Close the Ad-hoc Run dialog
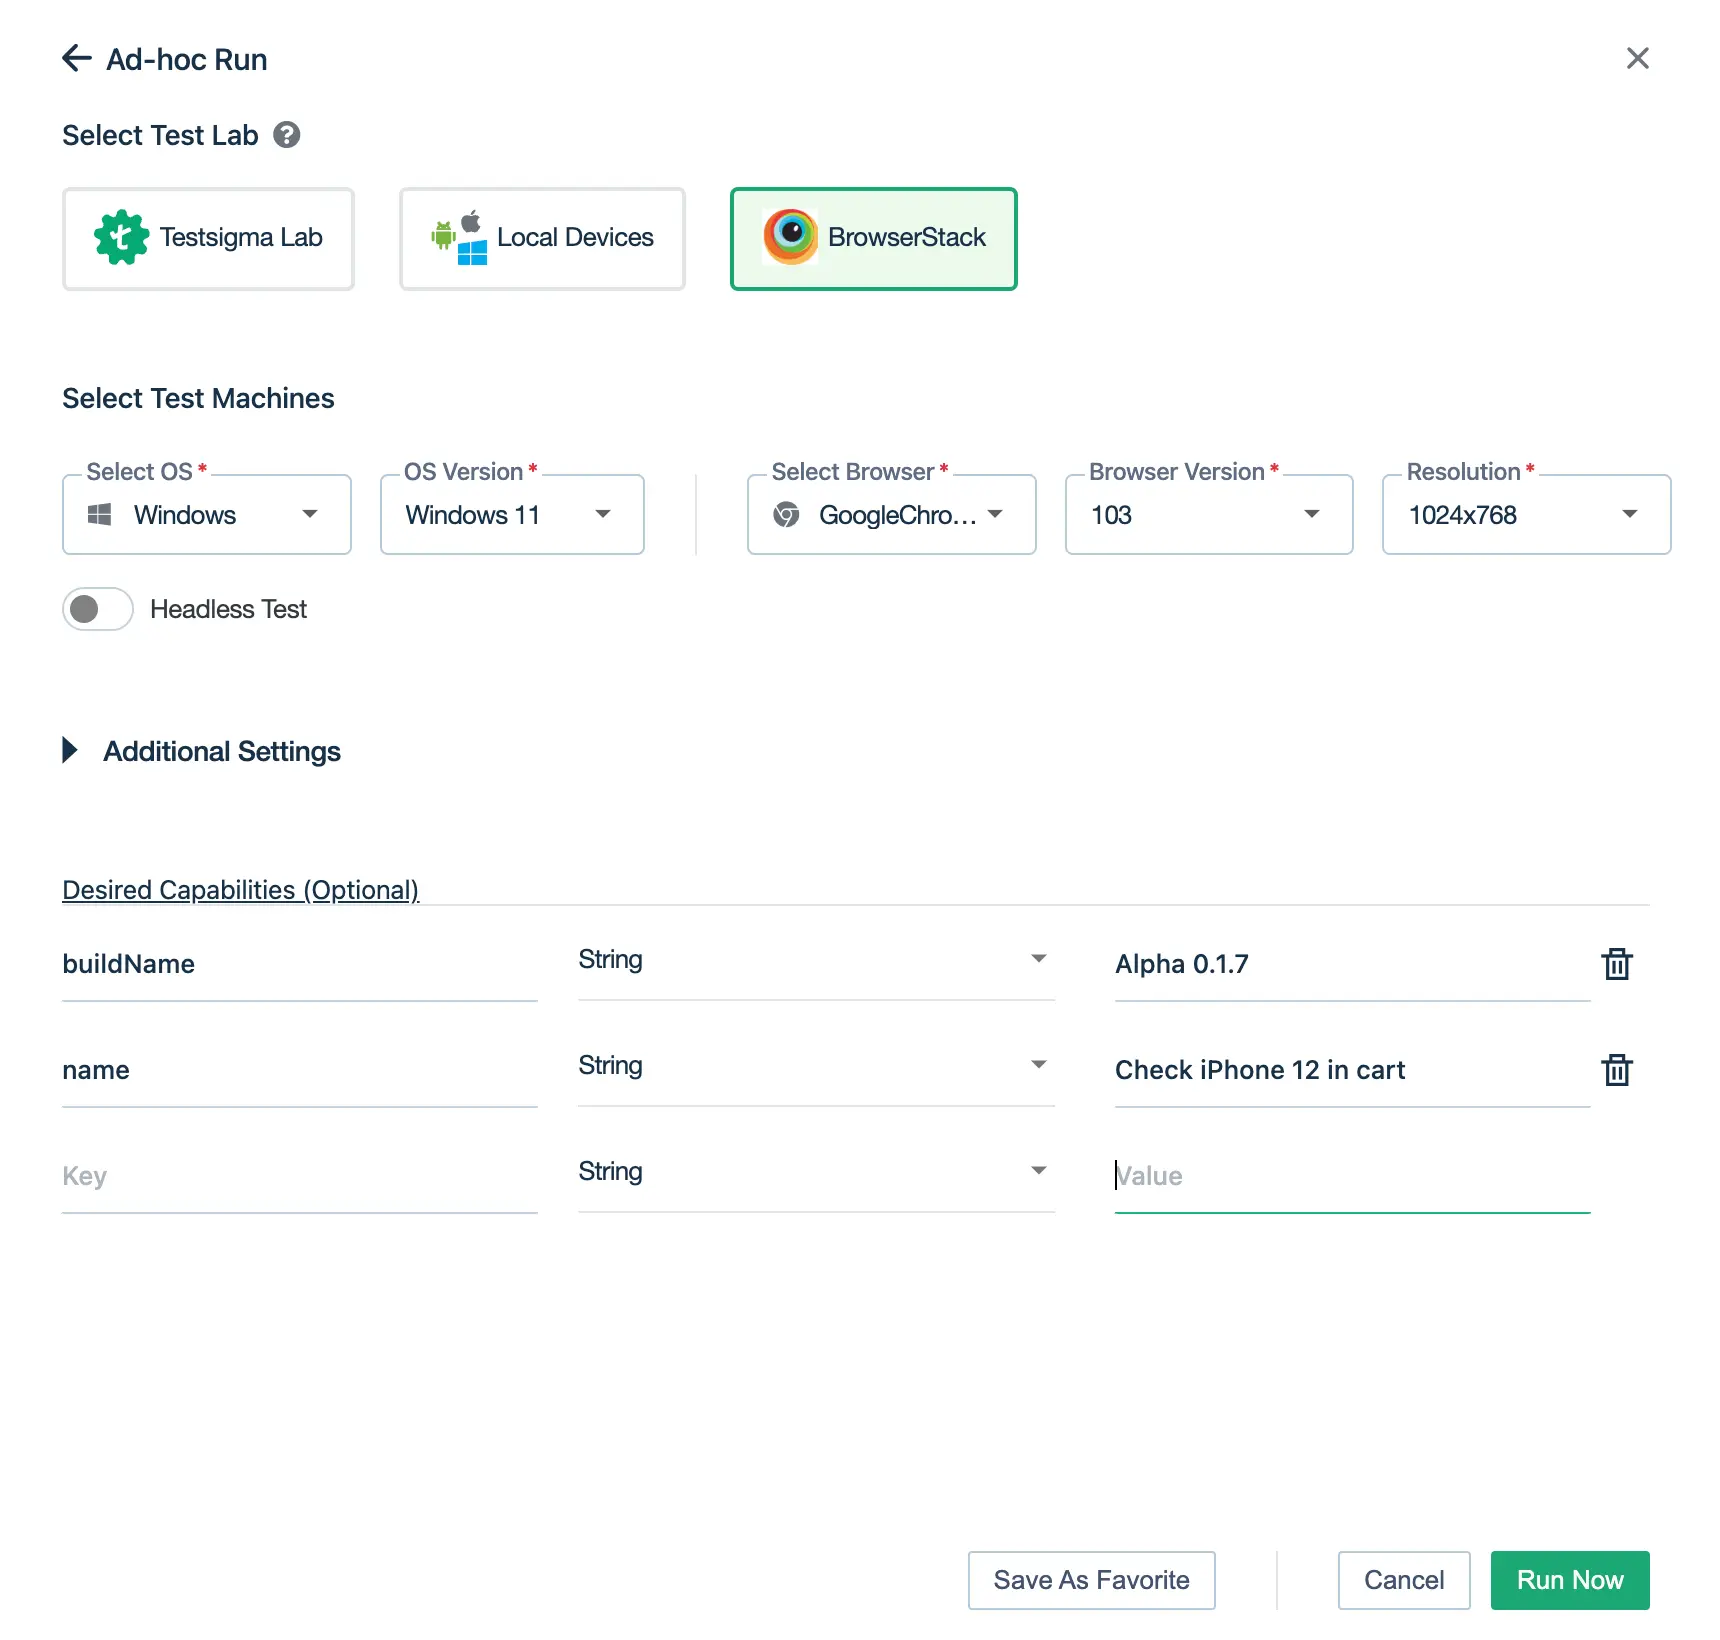 click(1637, 59)
